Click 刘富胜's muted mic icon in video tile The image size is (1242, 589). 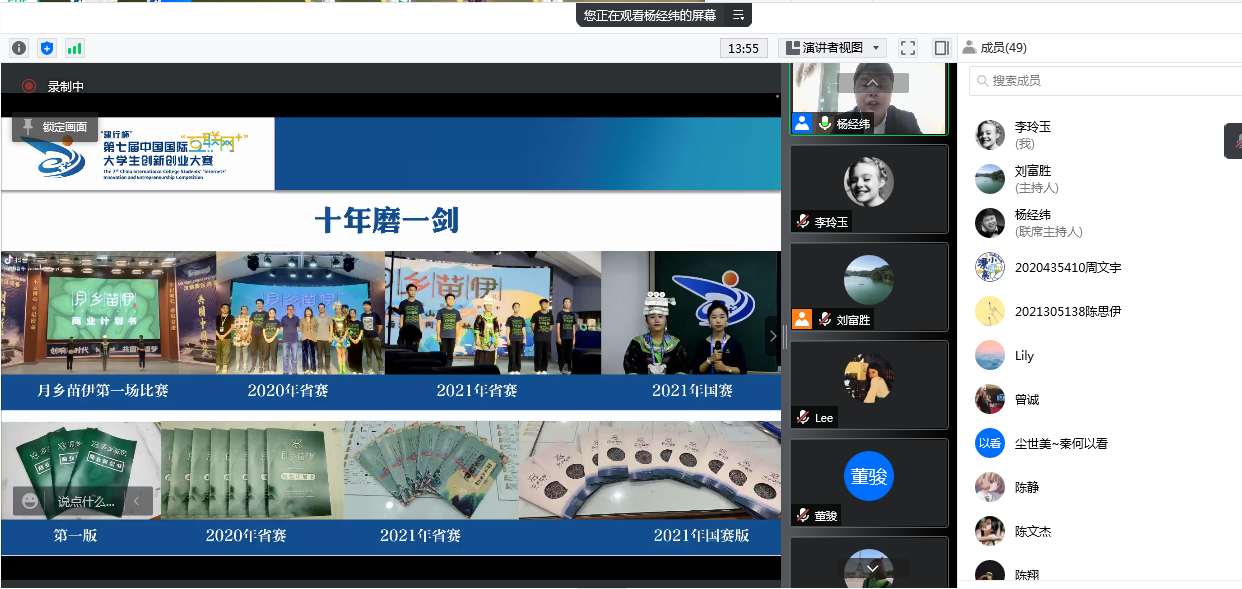coord(825,320)
